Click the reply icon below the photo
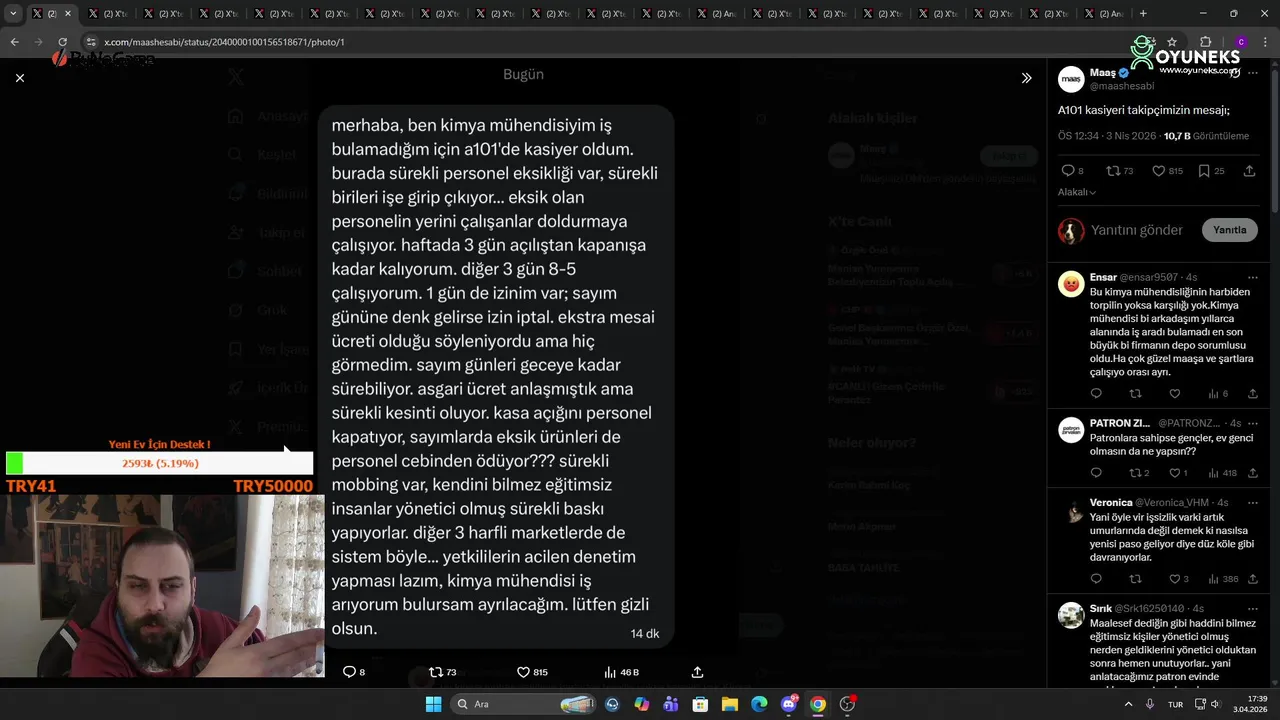 click(349, 672)
